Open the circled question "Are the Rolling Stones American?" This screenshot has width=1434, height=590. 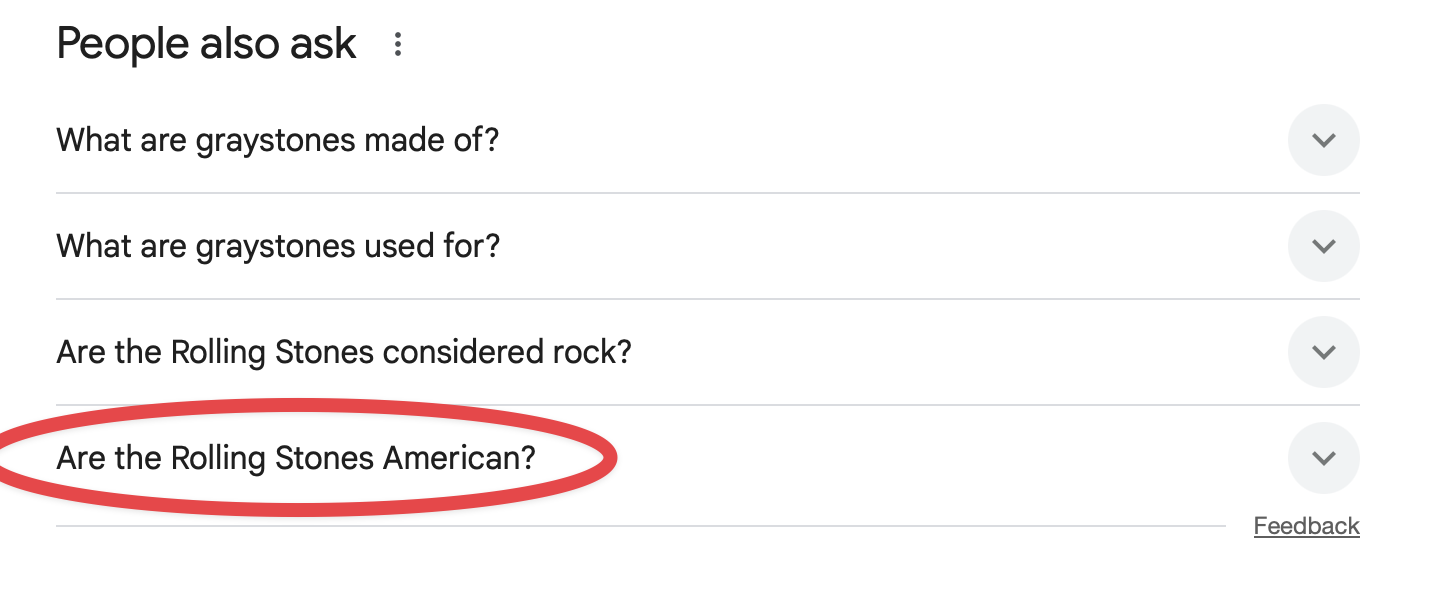[296, 458]
